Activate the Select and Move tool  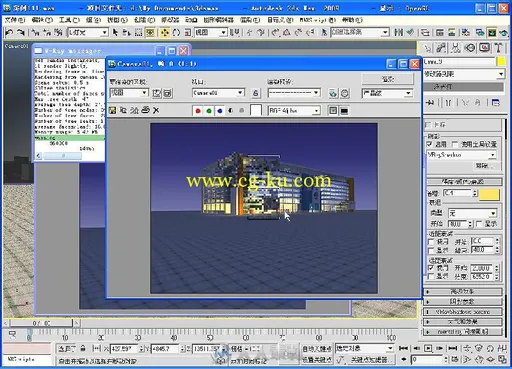tap(165, 32)
